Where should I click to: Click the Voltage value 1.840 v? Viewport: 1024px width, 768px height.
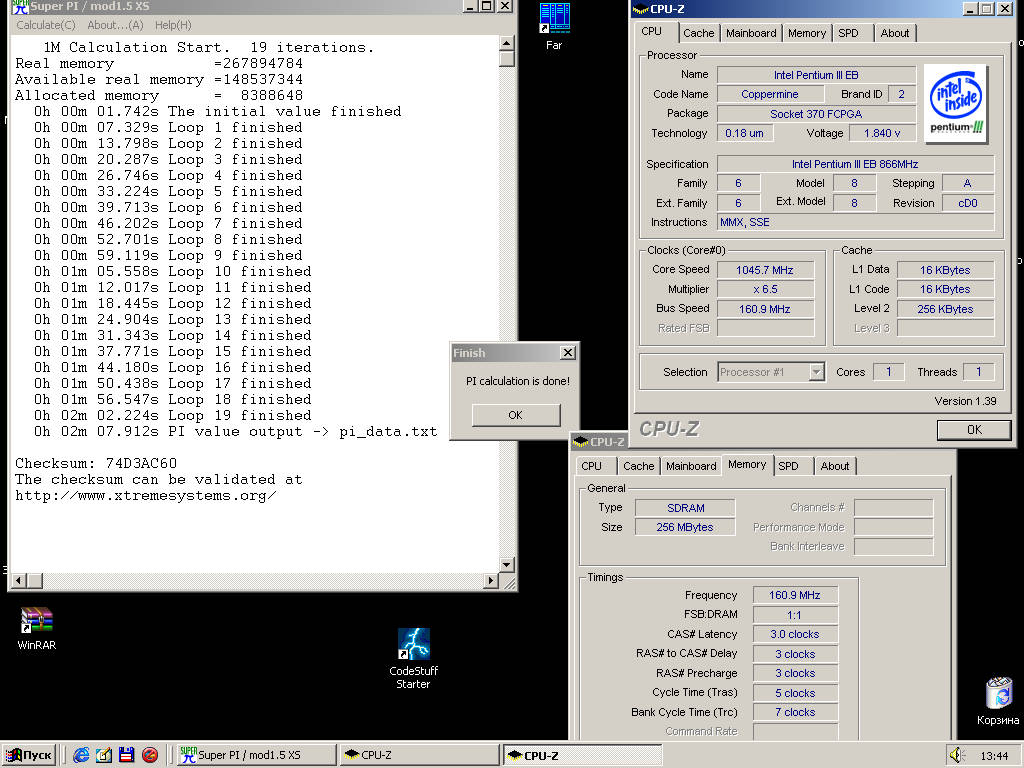[882, 133]
